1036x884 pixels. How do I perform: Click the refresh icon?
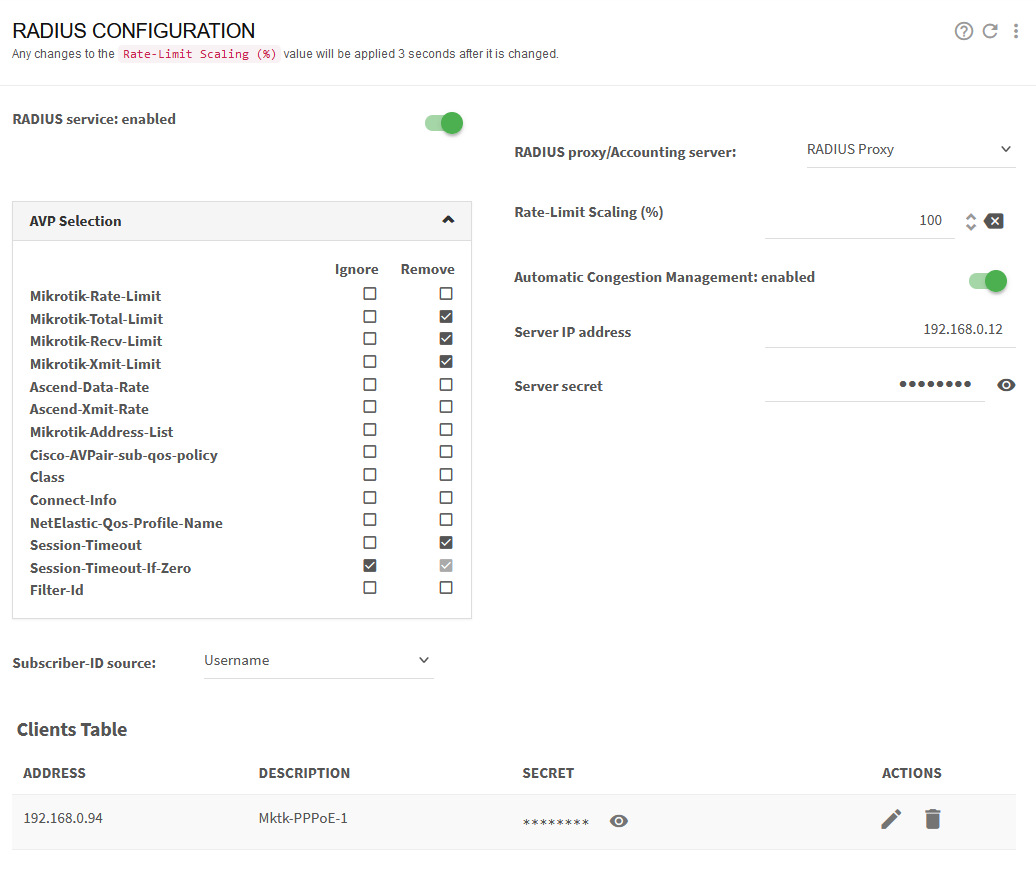tap(990, 31)
